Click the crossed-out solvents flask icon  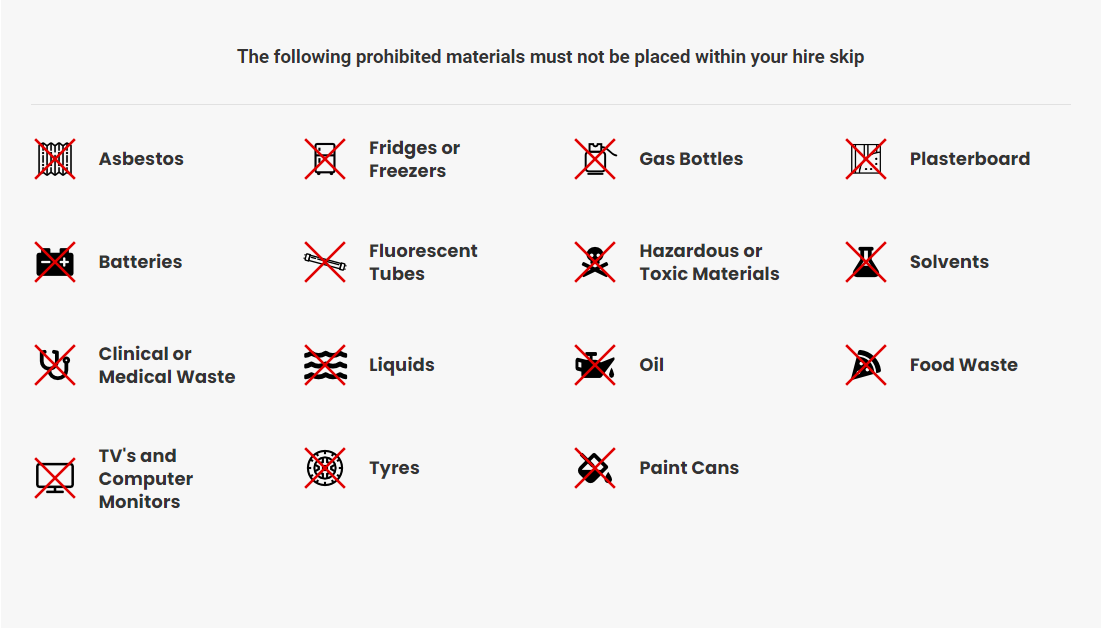[866, 262]
